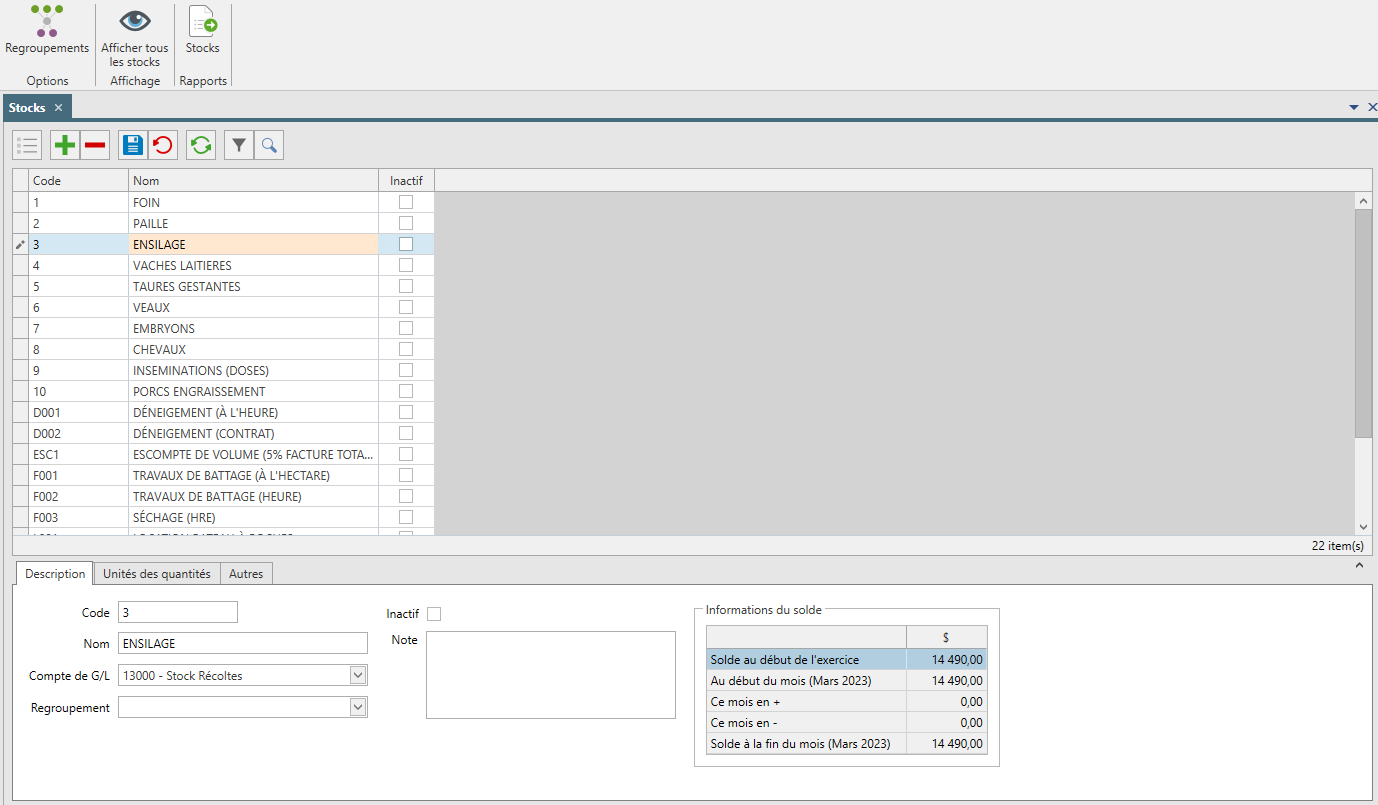Click the $ column header in balance table
The width and height of the screenshot is (1378, 805).
(x=946, y=638)
